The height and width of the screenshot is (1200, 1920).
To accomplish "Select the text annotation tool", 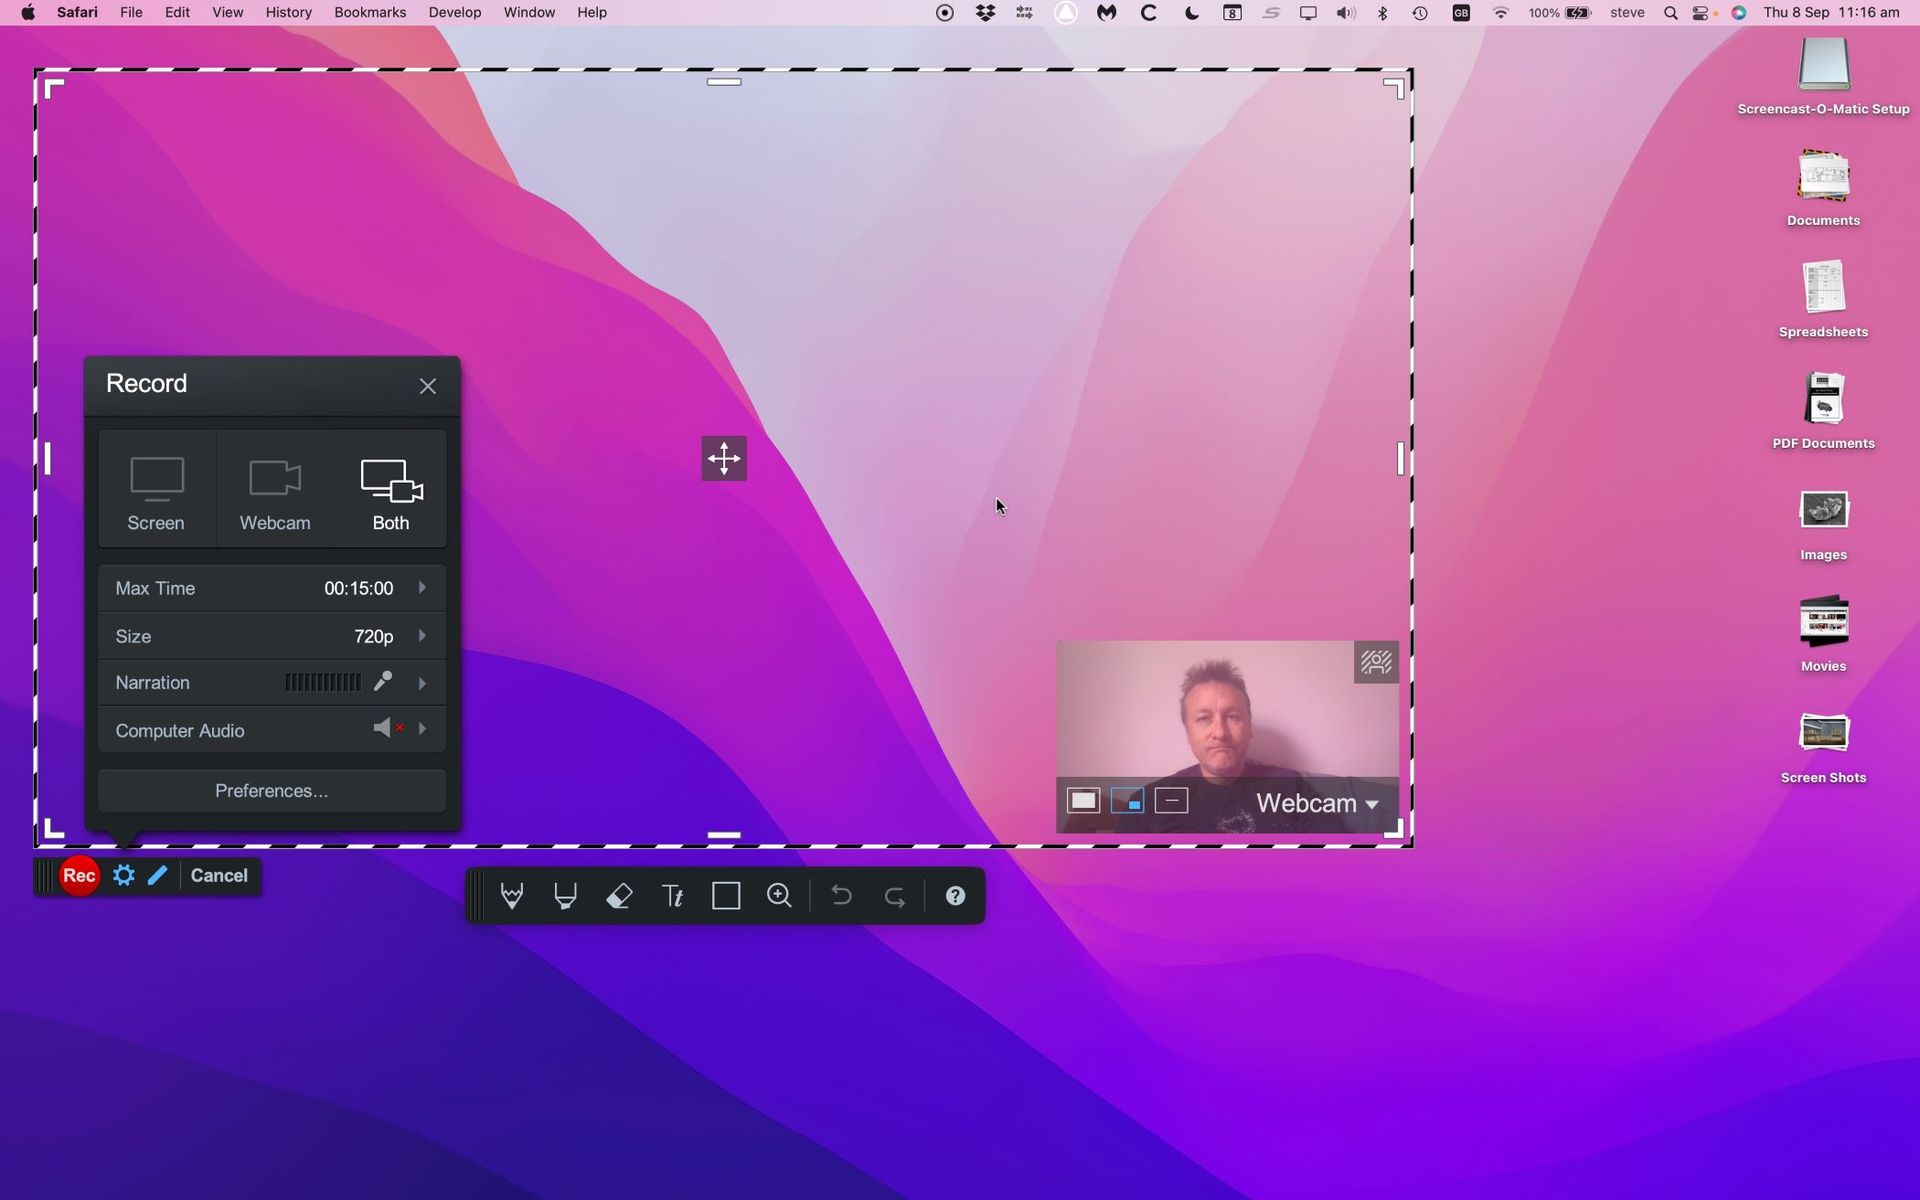I will 675,896.
